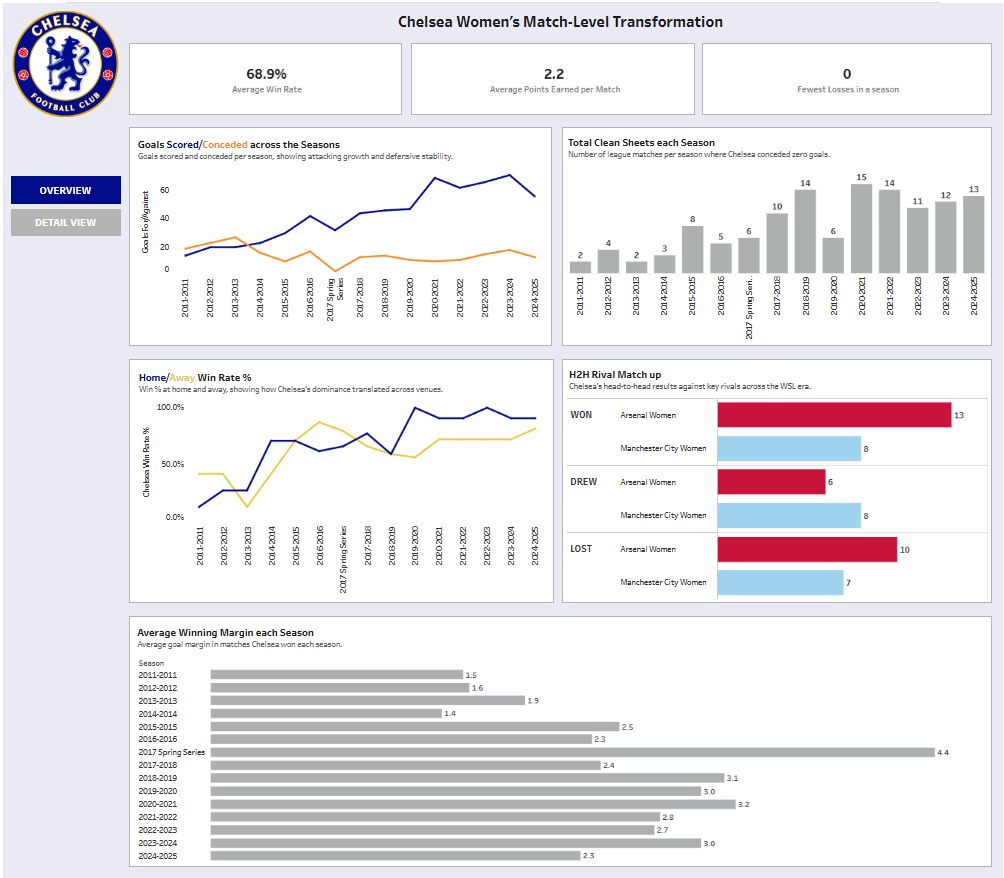
Task: Click the 2017-2018 season label in margin chart
Action: [x=158, y=765]
